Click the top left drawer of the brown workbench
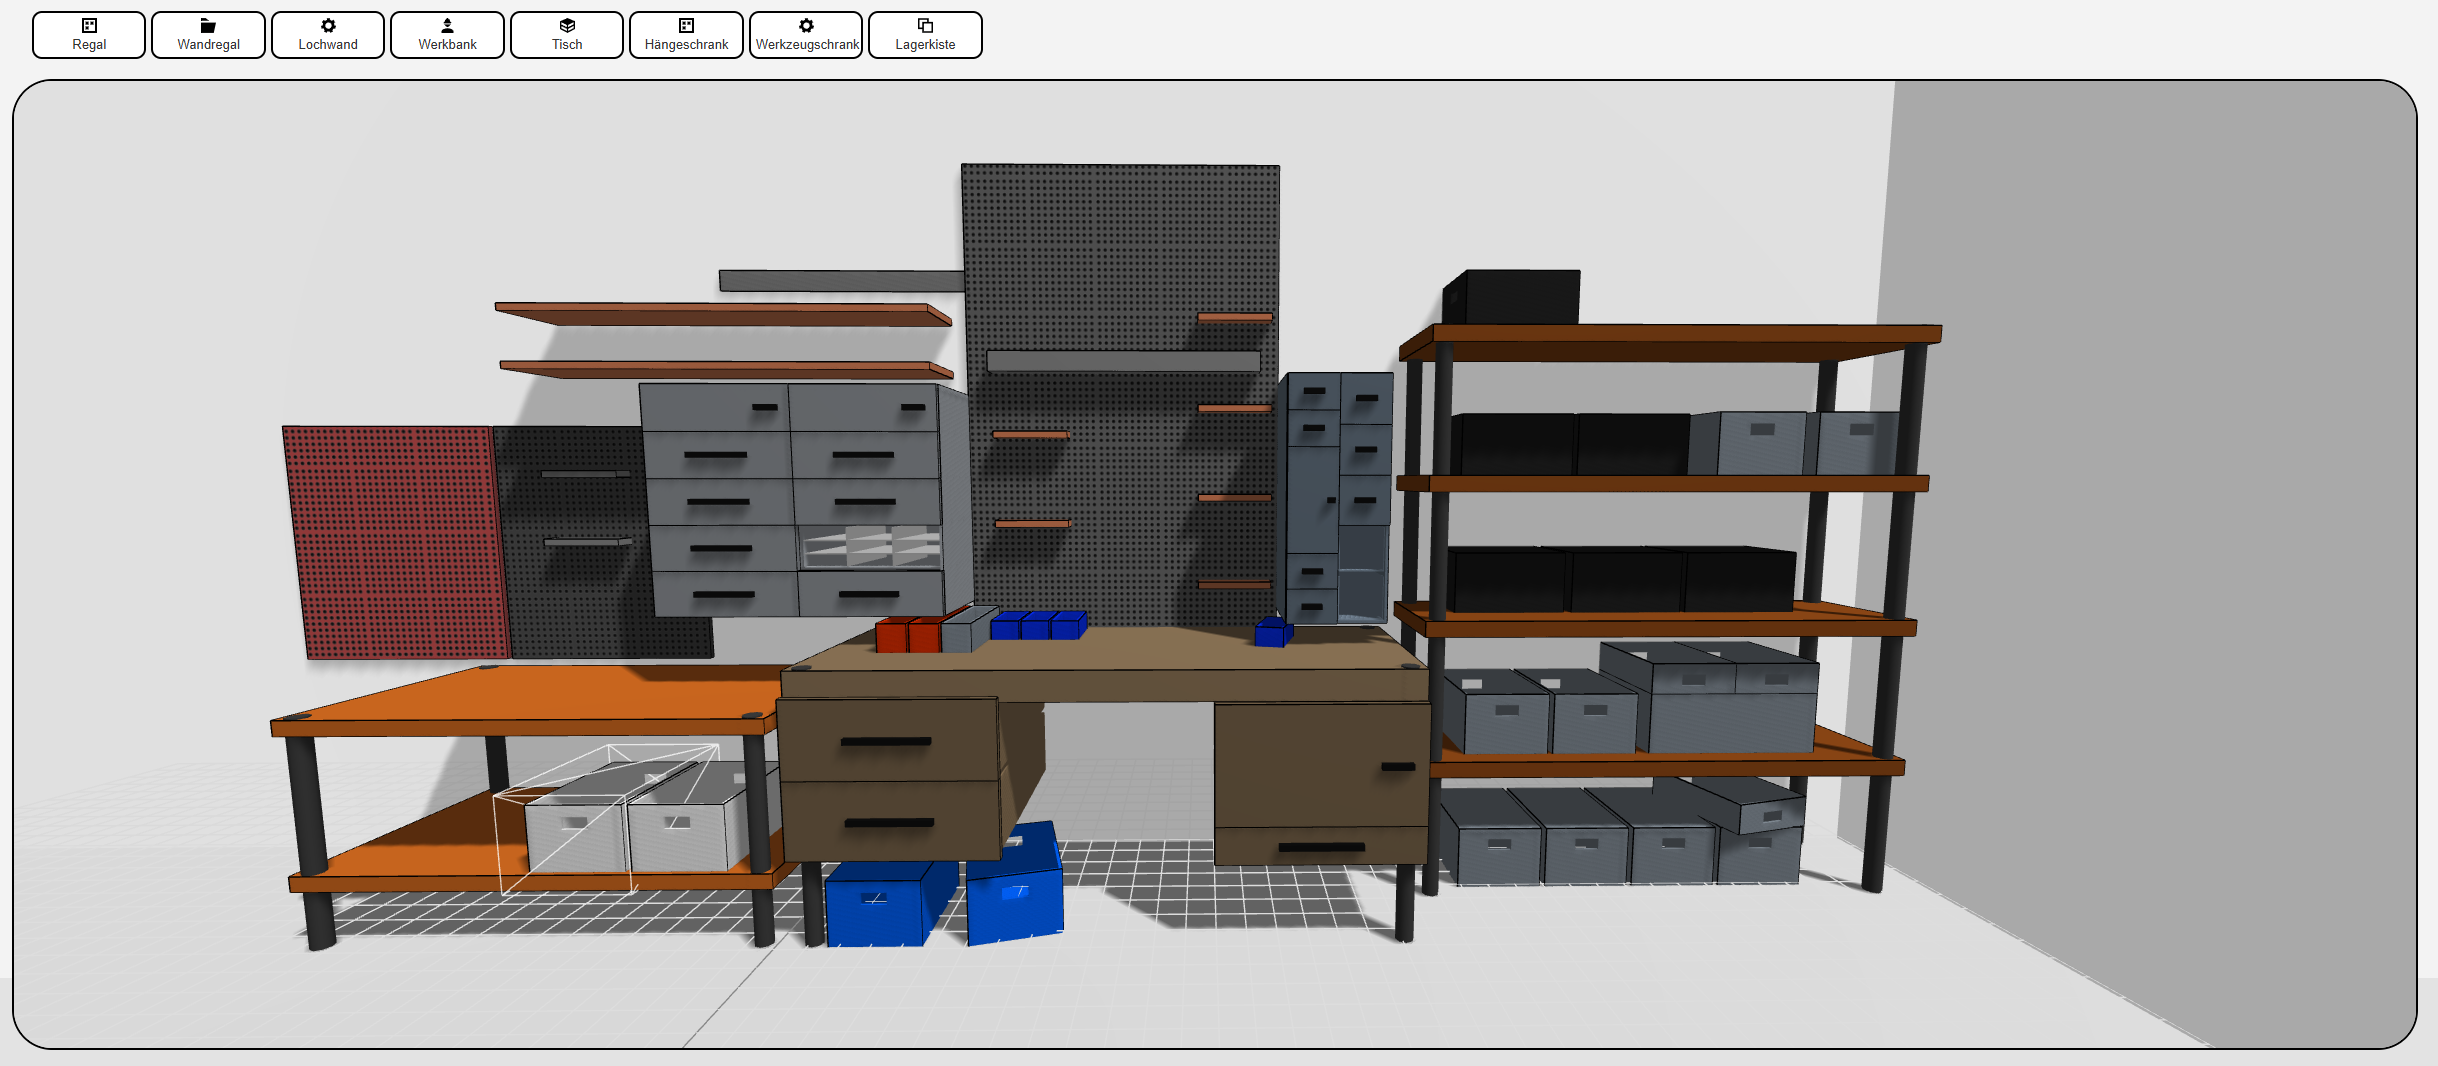The height and width of the screenshot is (1066, 2438). click(x=887, y=738)
